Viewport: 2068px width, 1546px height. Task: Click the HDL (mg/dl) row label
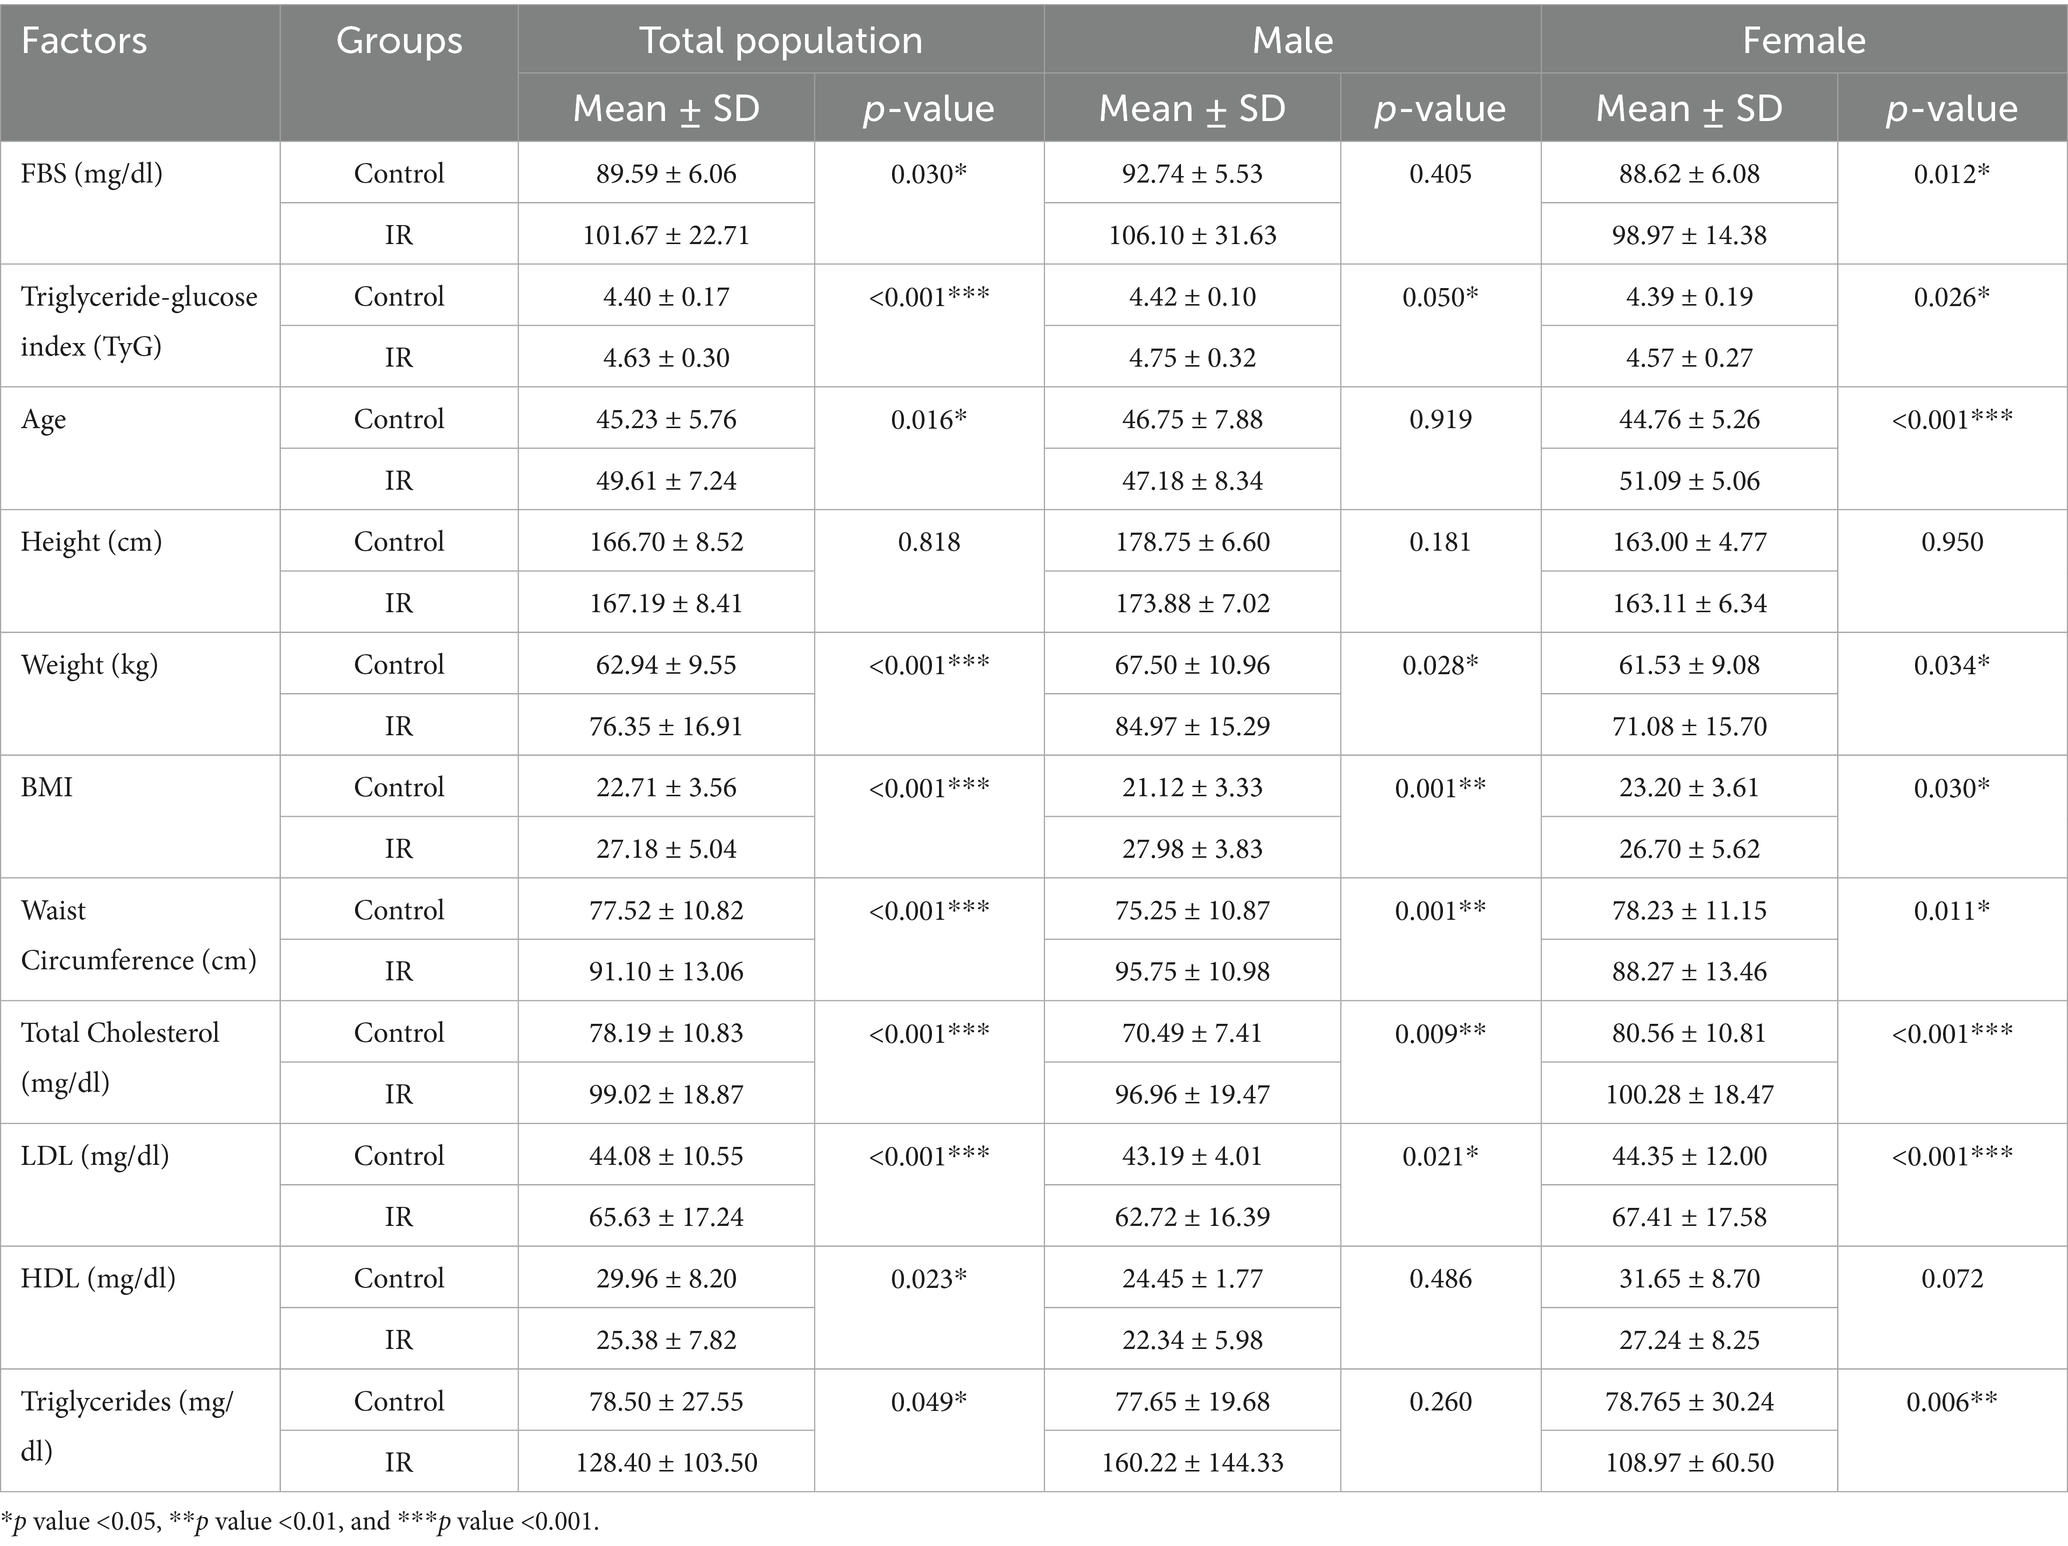click(98, 1279)
